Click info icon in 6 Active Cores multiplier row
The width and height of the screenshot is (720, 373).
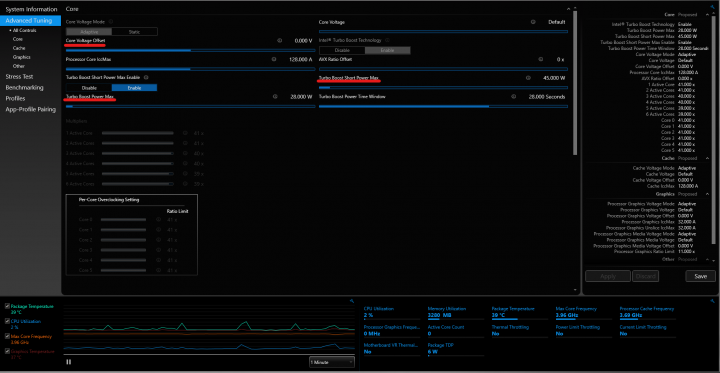185,183
